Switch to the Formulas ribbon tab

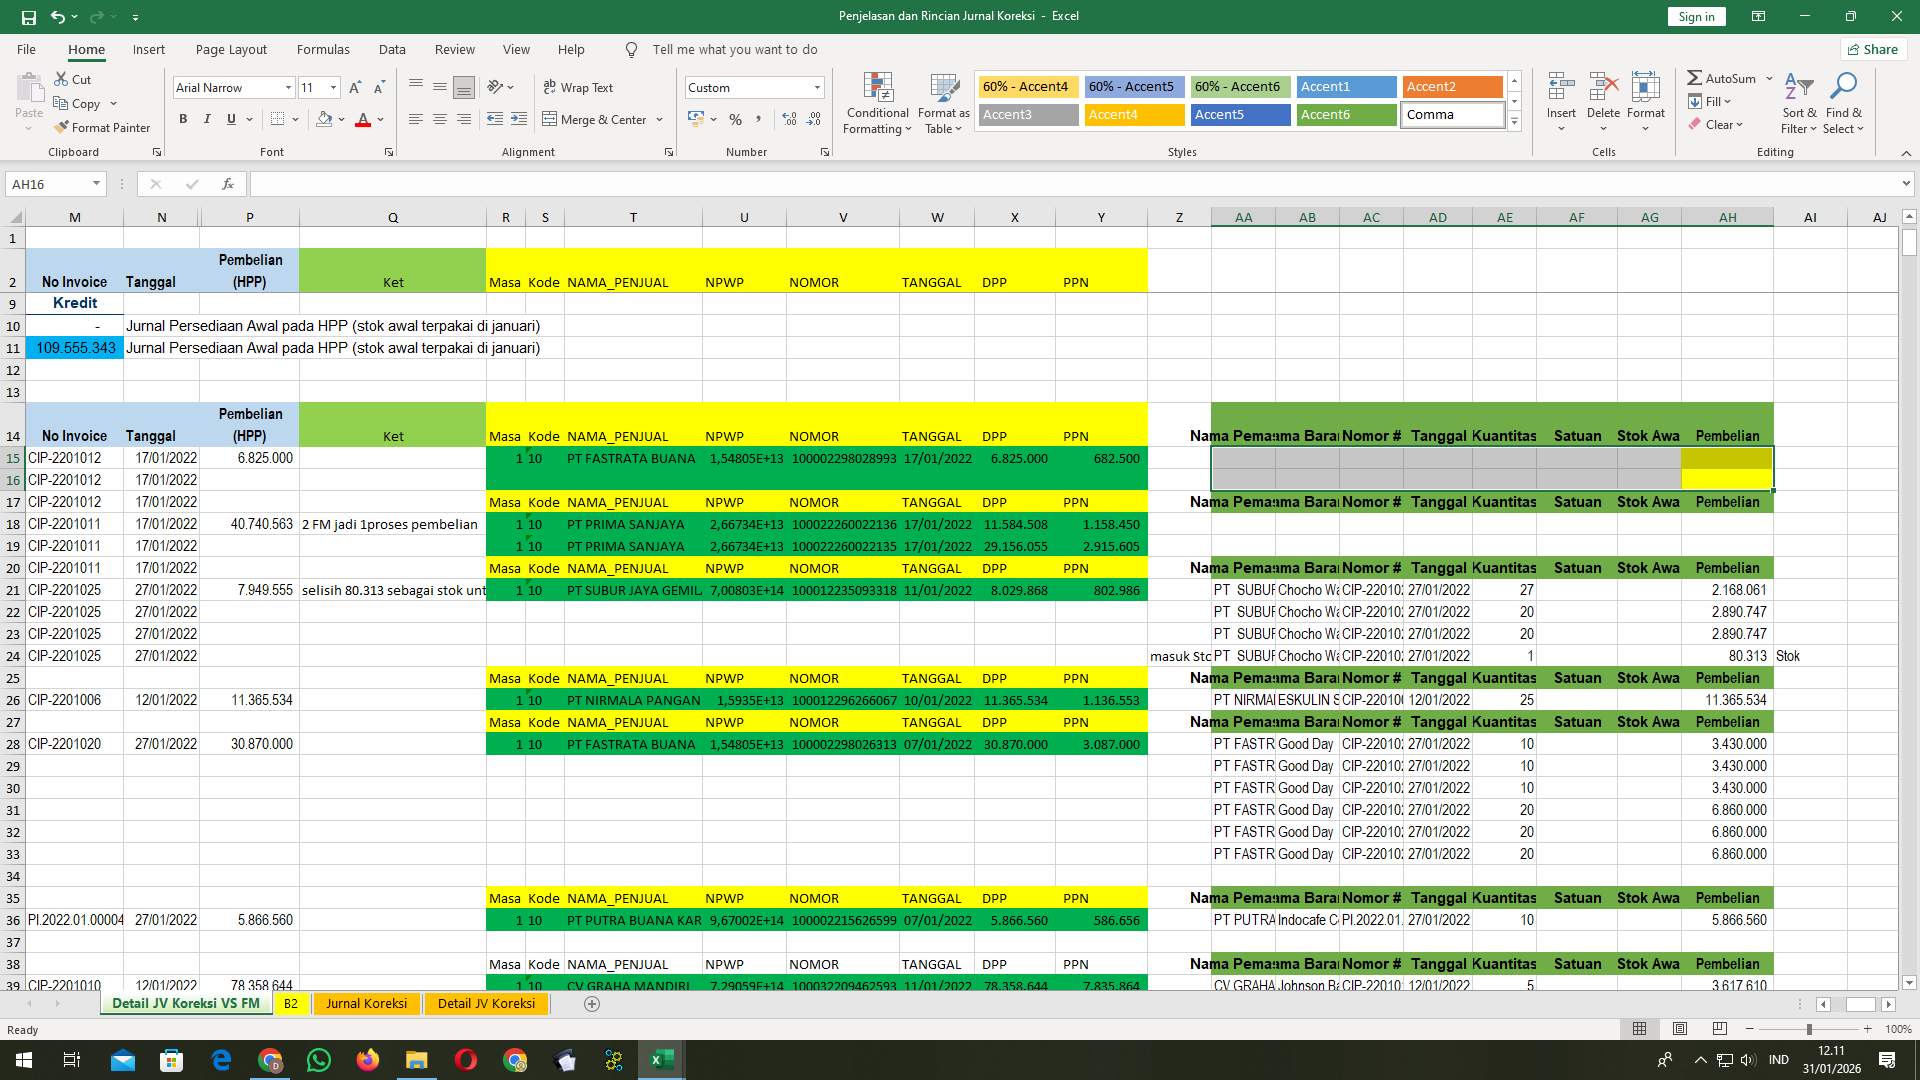click(323, 49)
